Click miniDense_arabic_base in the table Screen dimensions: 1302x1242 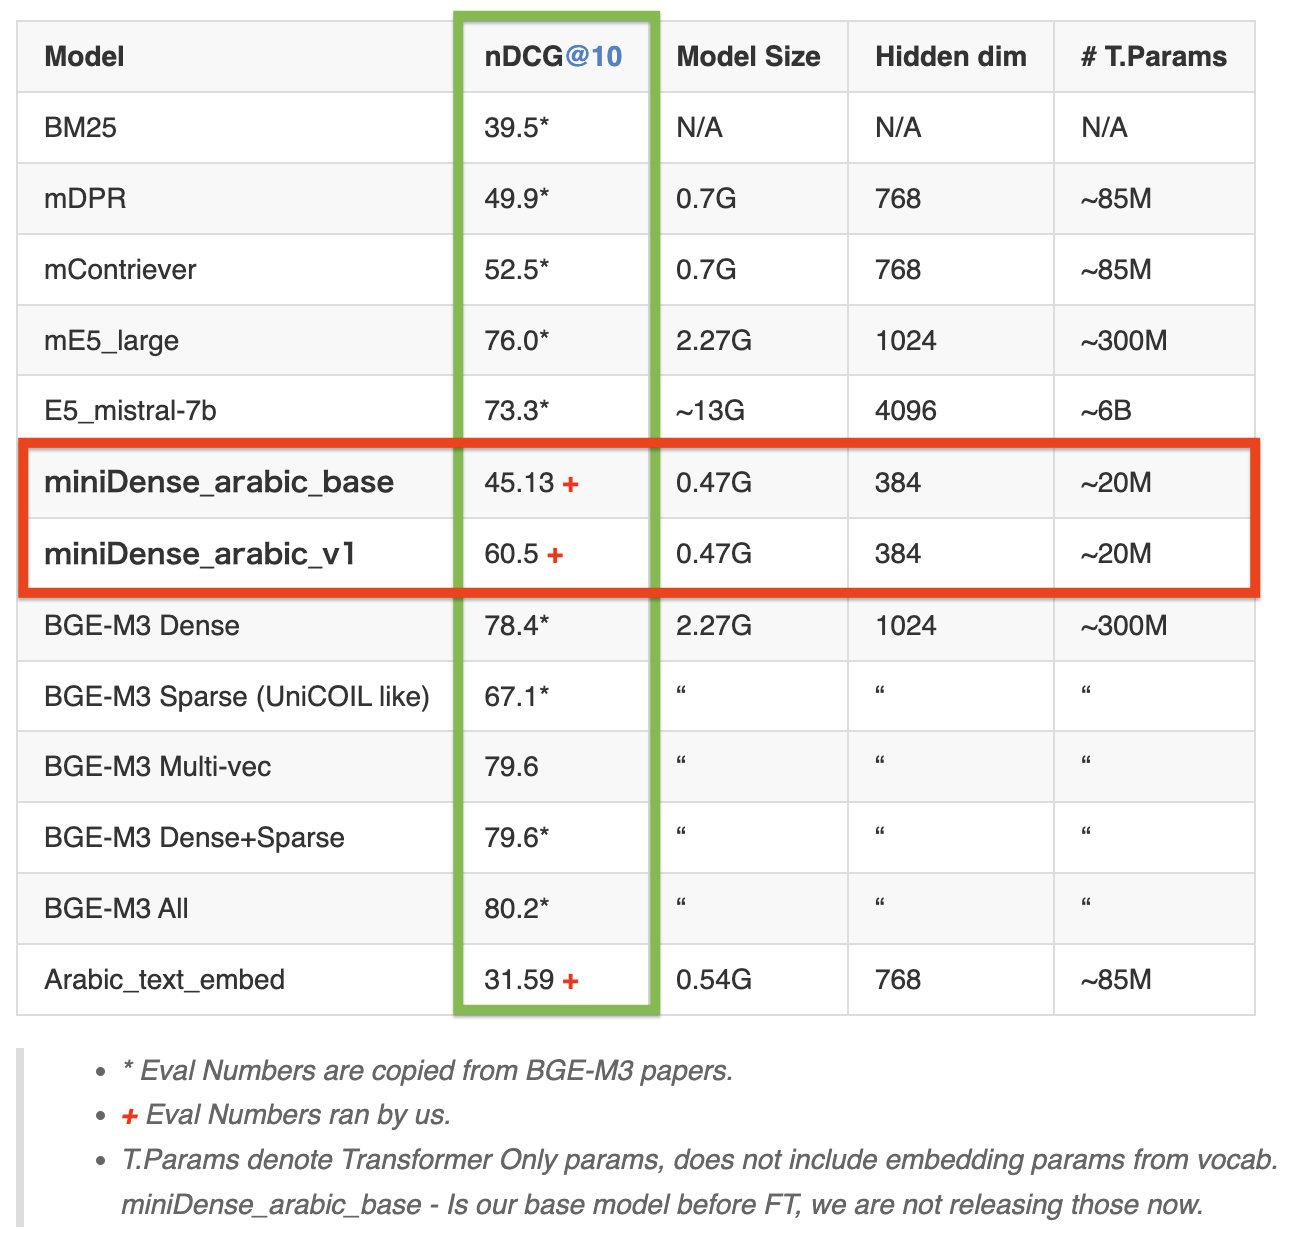coord(219,482)
